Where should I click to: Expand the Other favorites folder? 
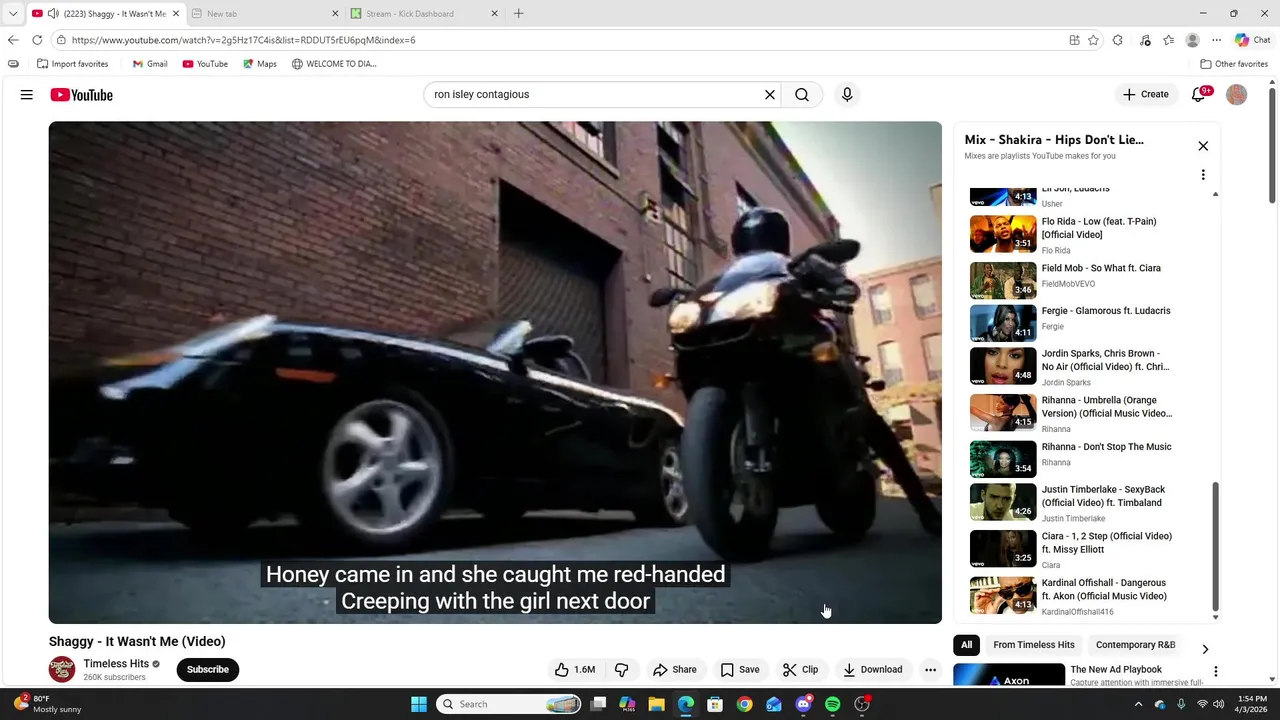[1234, 64]
